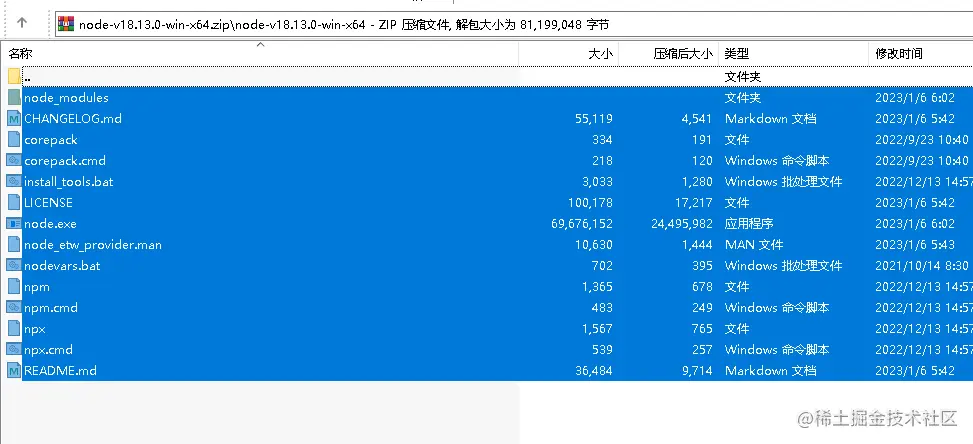Click the 55,119 size of CHANGELOG.md

[594, 118]
